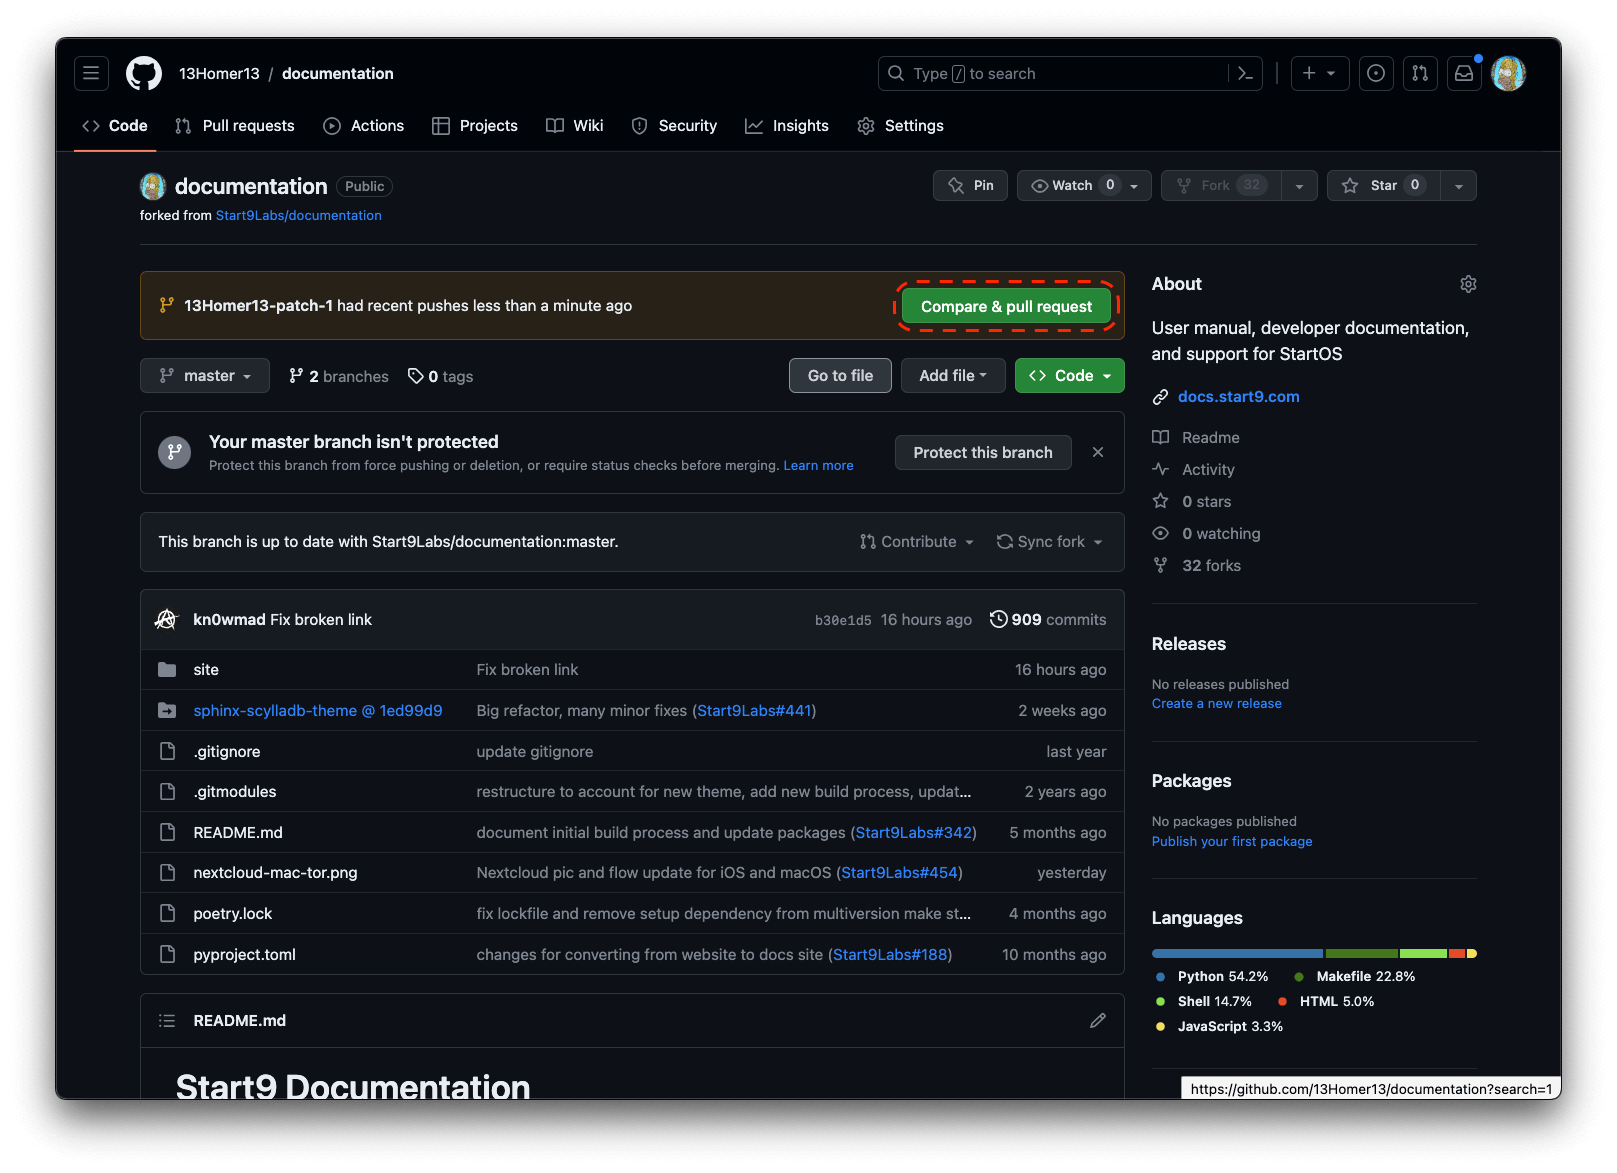This screenshot has width=1617, height=1173.
Task: Click the GitHub Octocat logo
Action: pos(144,73)
